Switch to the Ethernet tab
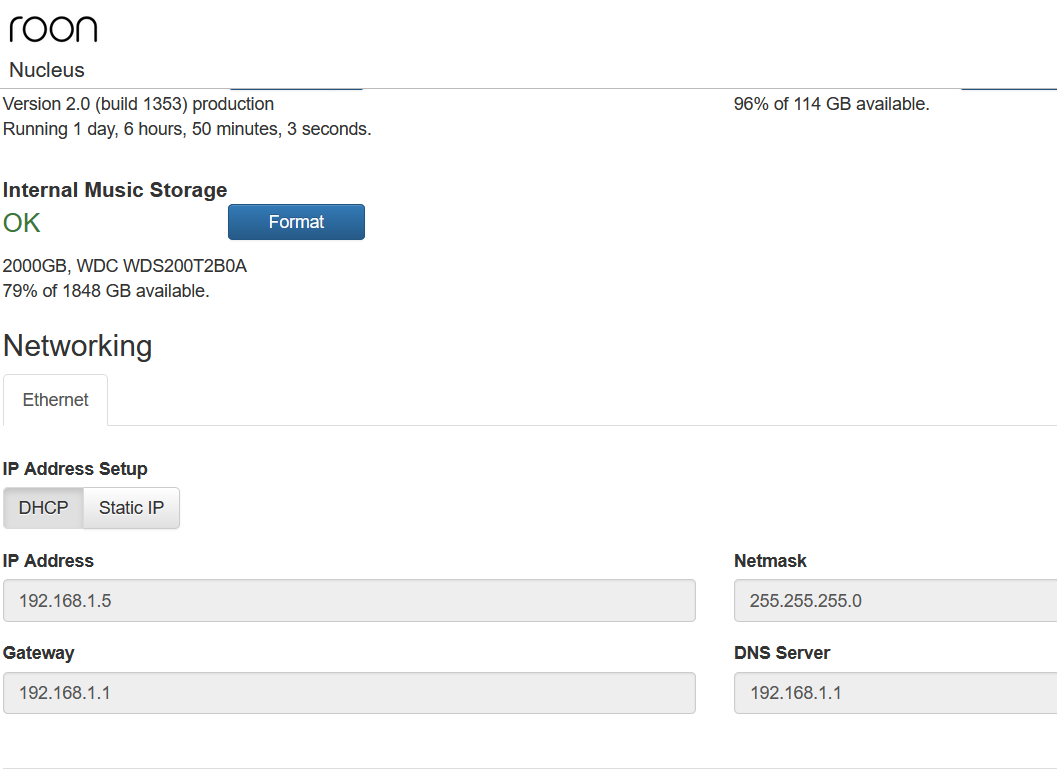The height and width of the screenshot is (776, 1057). point(55,399)
